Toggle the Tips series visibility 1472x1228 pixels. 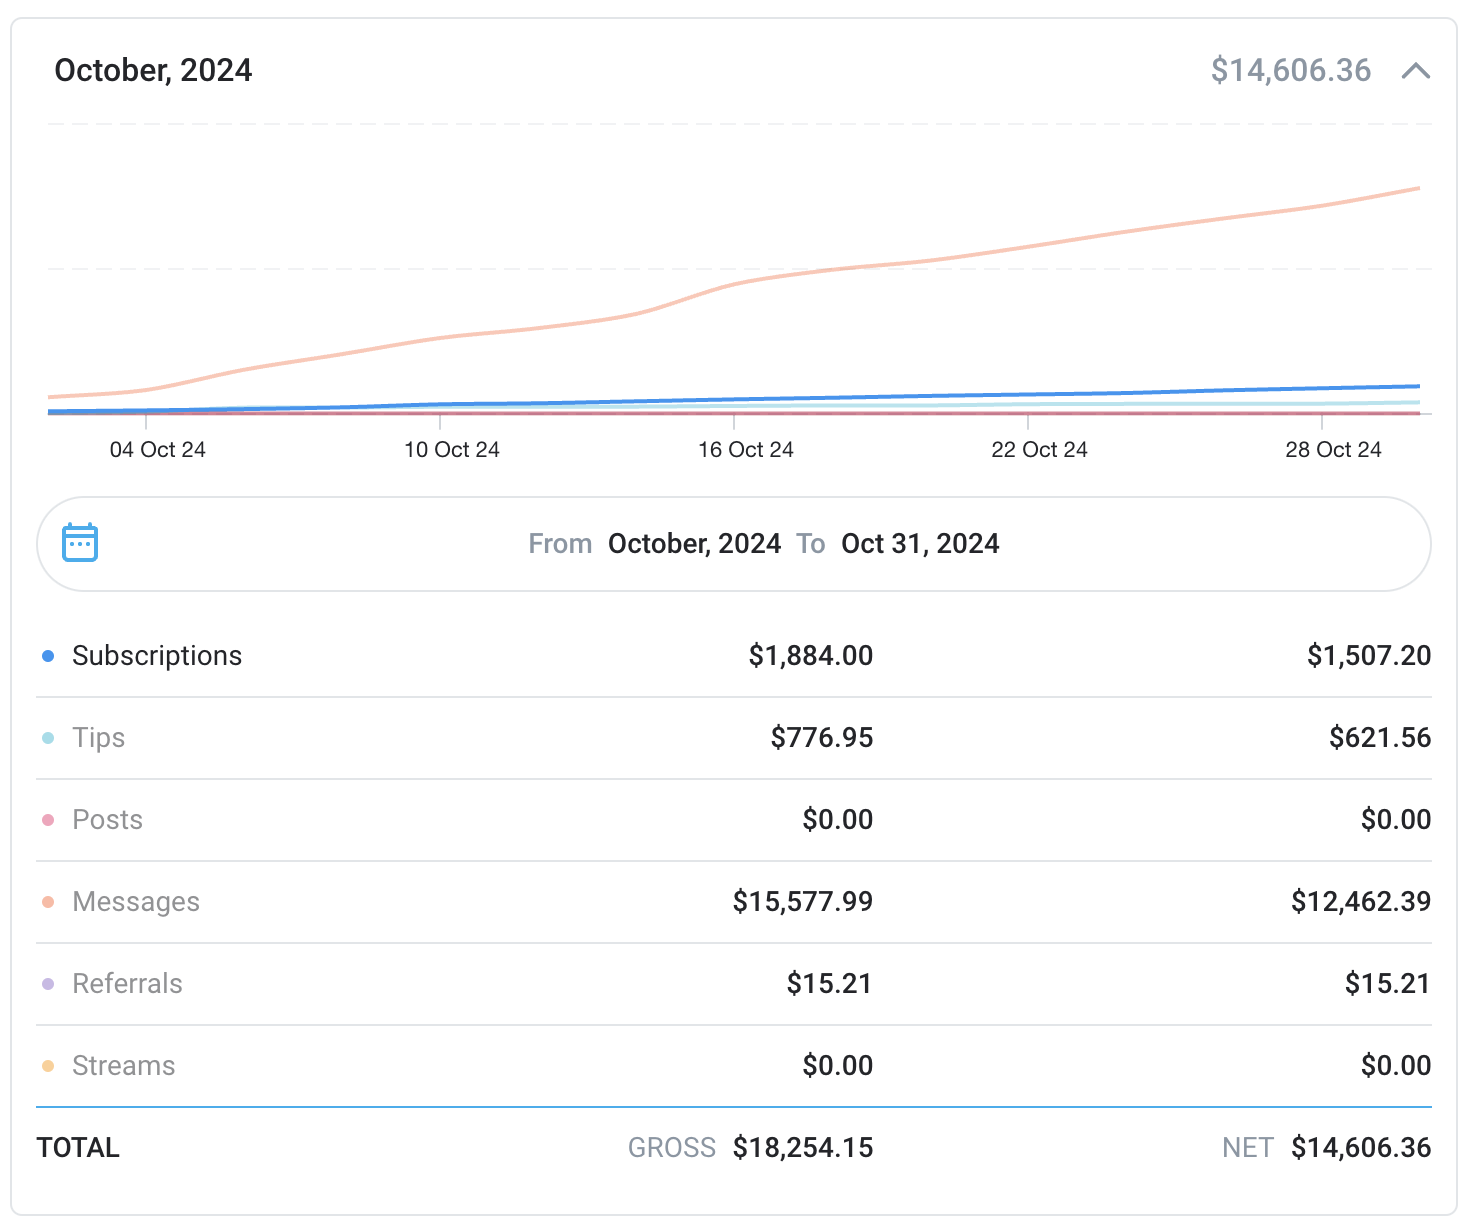tap(98, 738)
